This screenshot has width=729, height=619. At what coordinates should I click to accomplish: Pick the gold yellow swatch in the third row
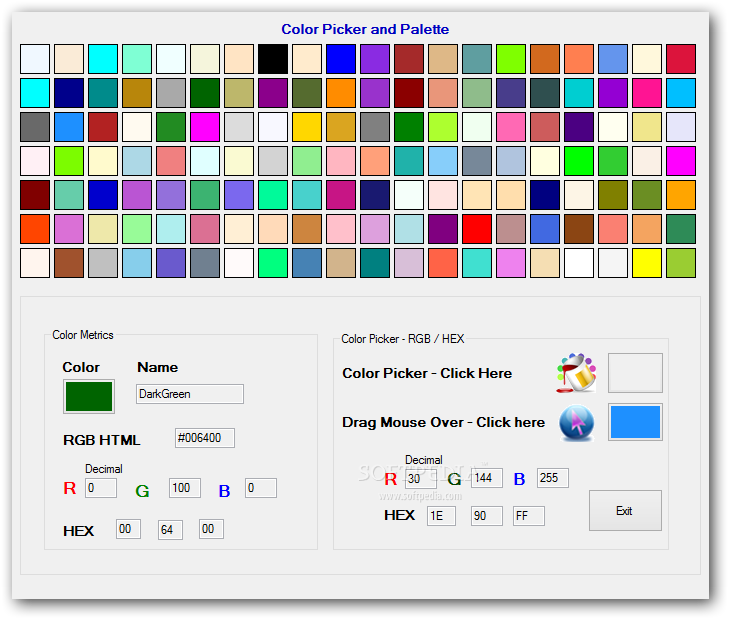(307, 127)
